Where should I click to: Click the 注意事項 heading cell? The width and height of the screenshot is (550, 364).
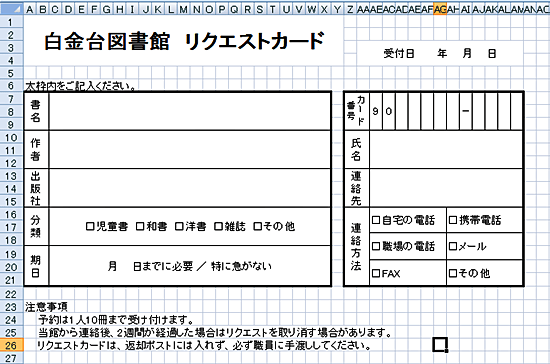46,307
